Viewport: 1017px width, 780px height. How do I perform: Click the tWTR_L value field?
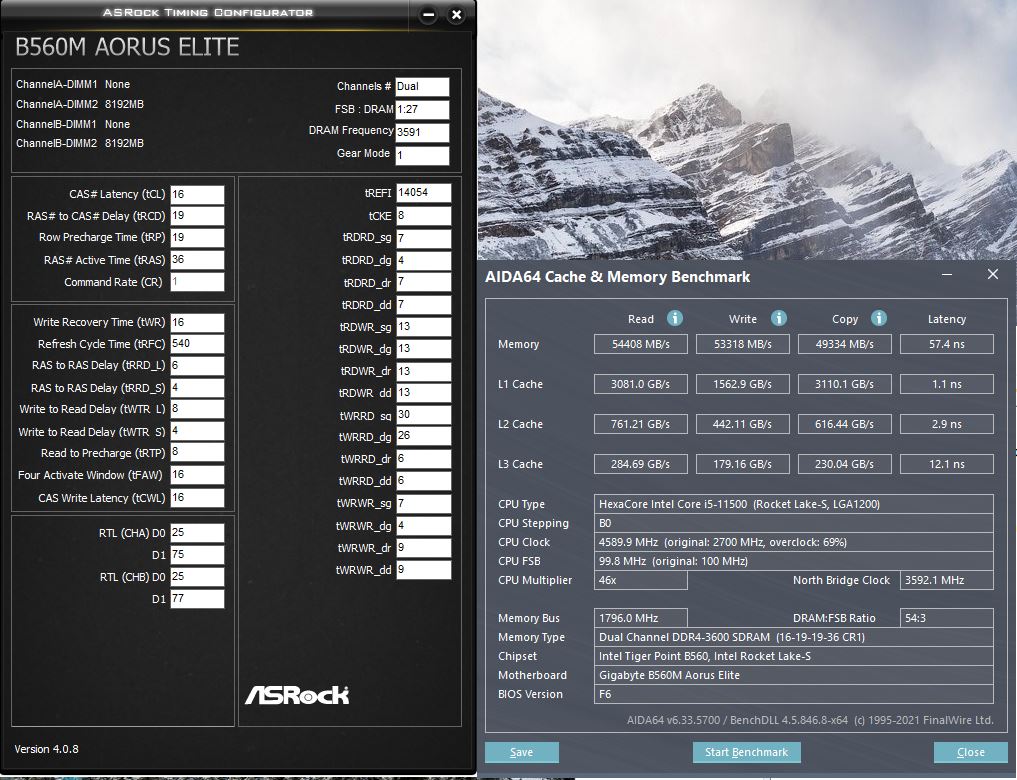[x=197, y=408]
